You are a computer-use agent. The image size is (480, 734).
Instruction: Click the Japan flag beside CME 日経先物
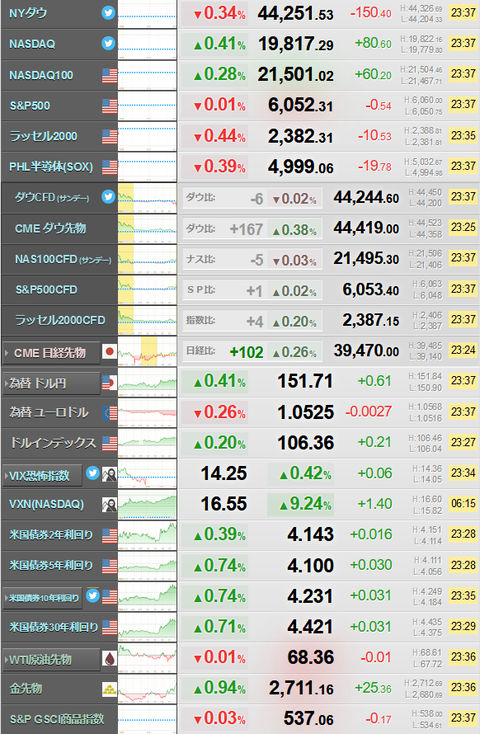(x=110, y=352)
